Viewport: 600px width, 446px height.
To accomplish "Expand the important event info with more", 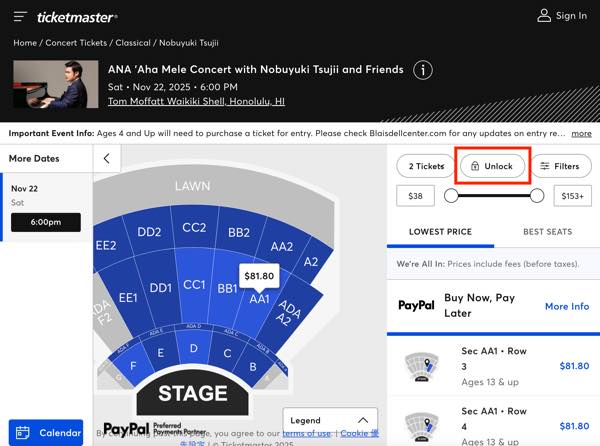I will 581,133.
